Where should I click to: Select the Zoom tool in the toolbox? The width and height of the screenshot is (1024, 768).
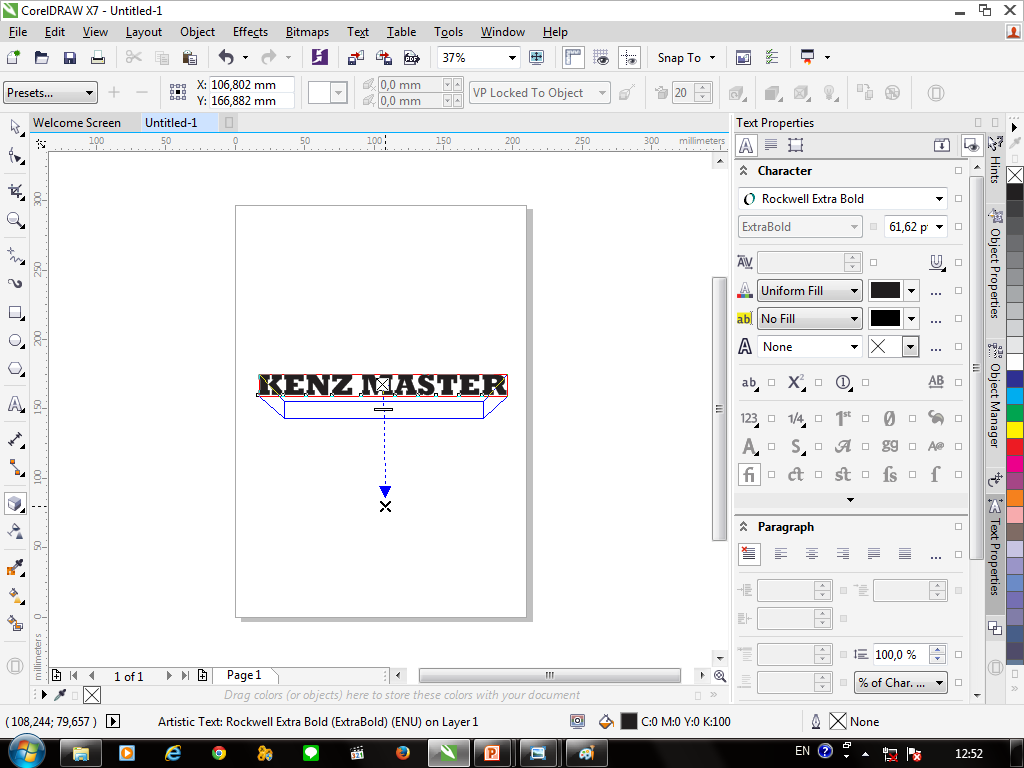click(15, 220)
